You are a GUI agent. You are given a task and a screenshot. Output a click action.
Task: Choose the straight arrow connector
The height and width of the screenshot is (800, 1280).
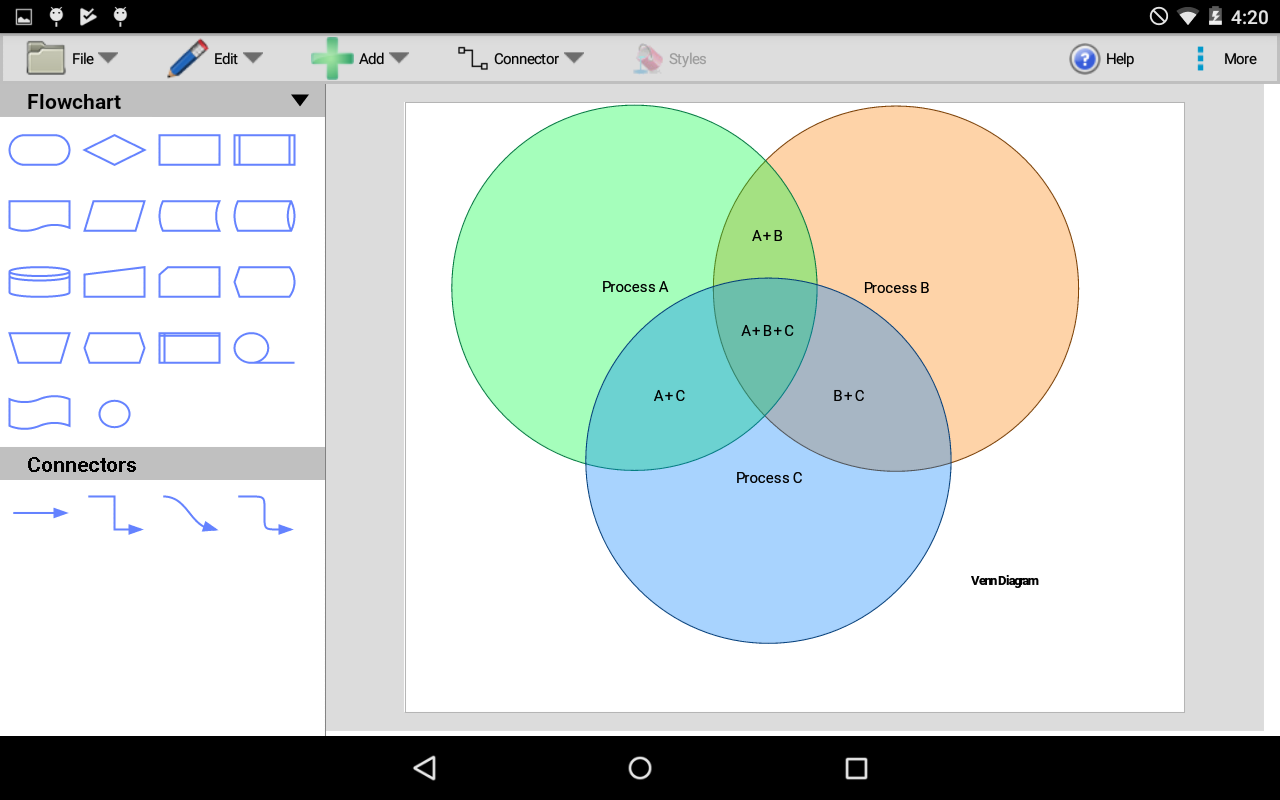pos(40,513)
